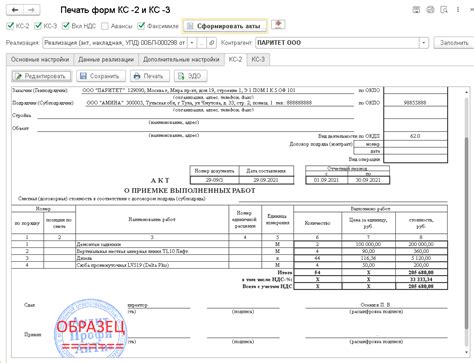Viewport: 474px width, 363px height.
Task: Click the Сформировать акты button
Action: pyautogui.click(x=225, y=26)
